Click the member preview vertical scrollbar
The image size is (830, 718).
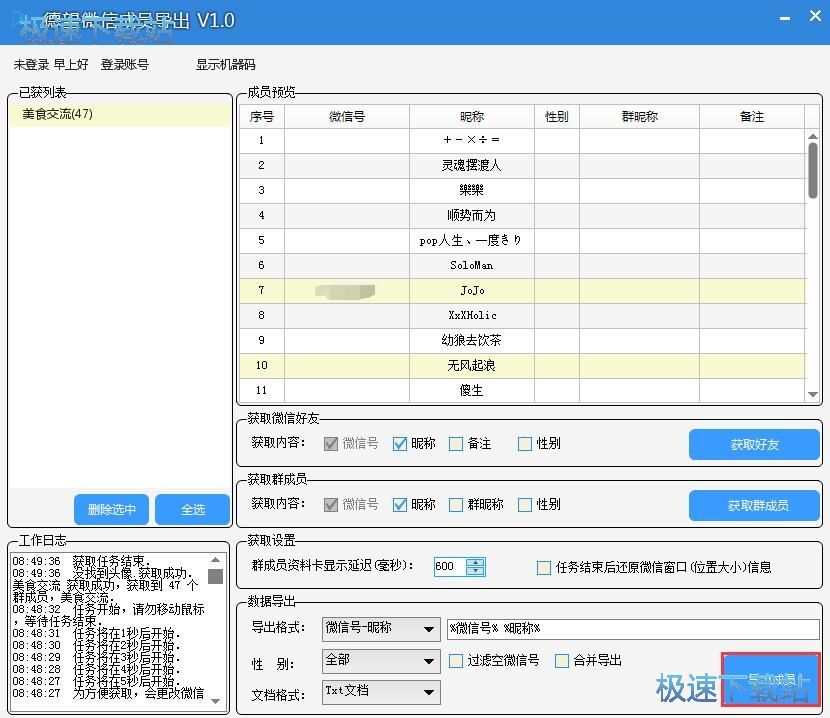point(813,170)
